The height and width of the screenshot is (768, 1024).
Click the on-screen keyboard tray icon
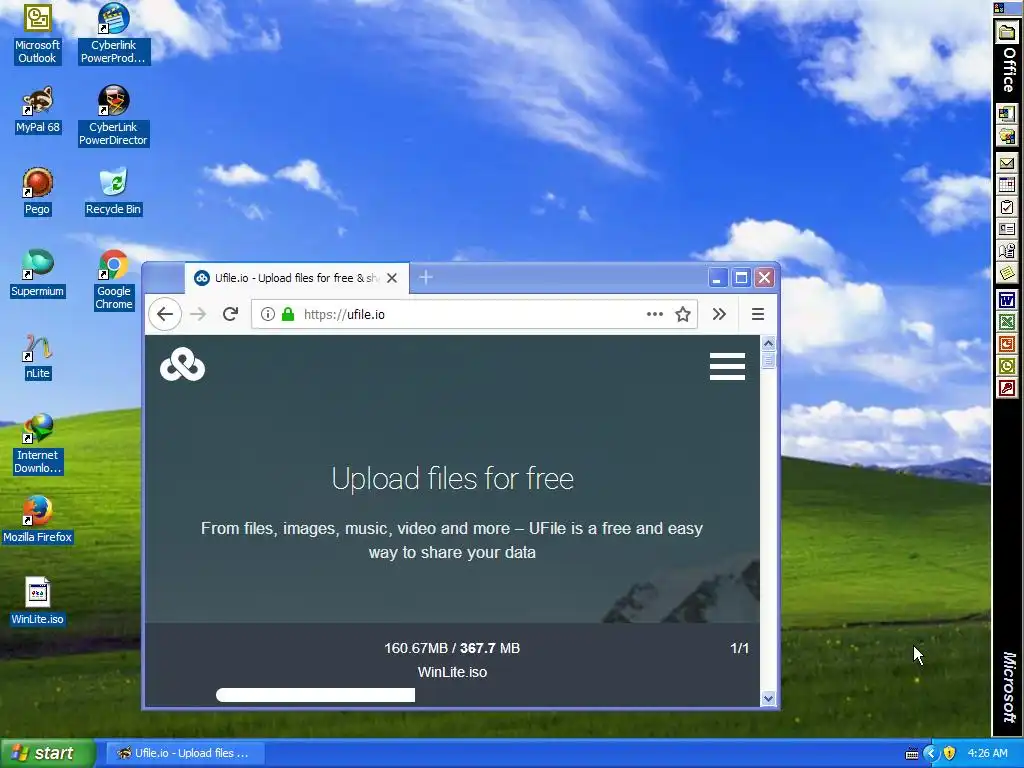[912, 754]
